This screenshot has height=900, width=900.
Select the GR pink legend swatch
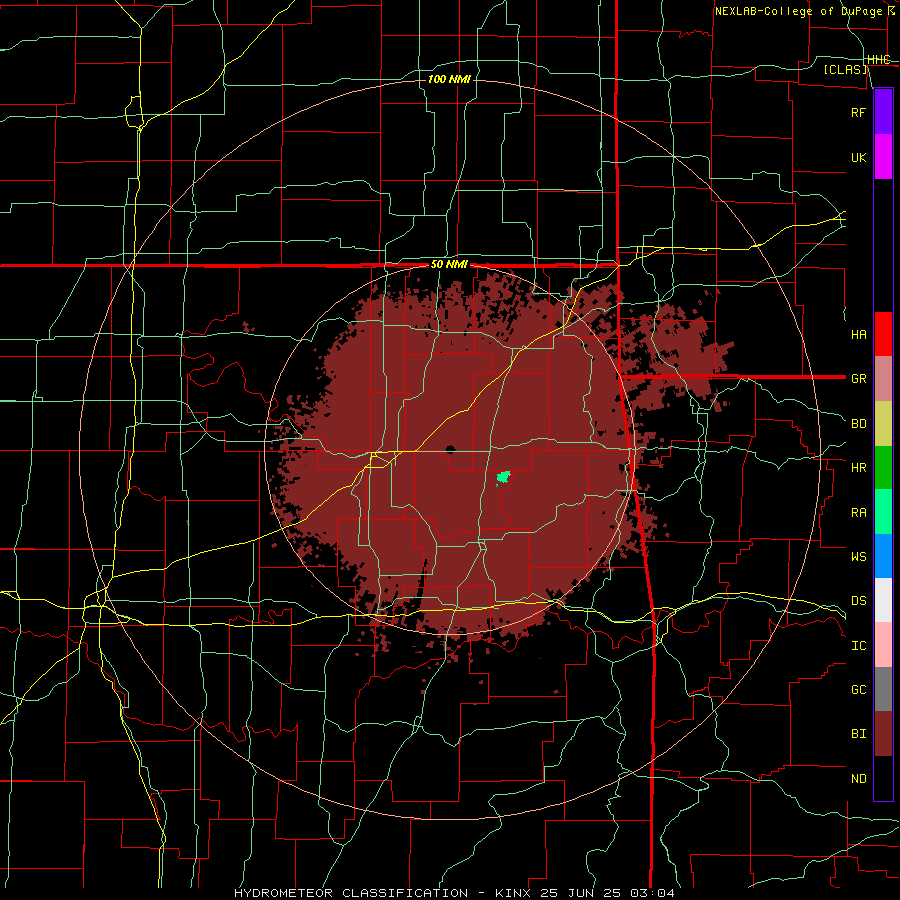883,379
